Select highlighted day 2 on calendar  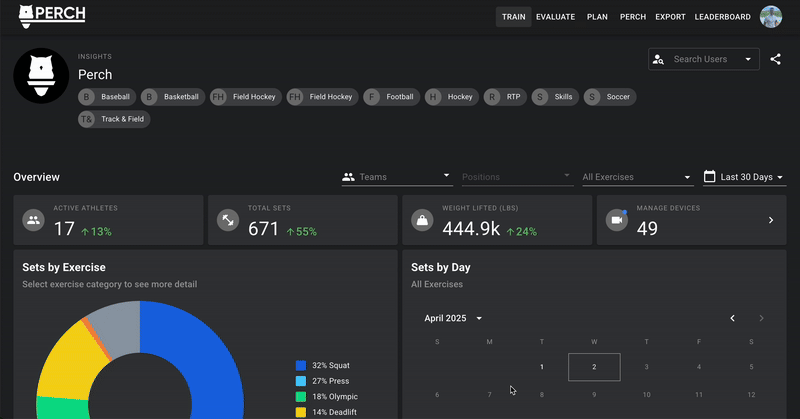pos(594,367)
